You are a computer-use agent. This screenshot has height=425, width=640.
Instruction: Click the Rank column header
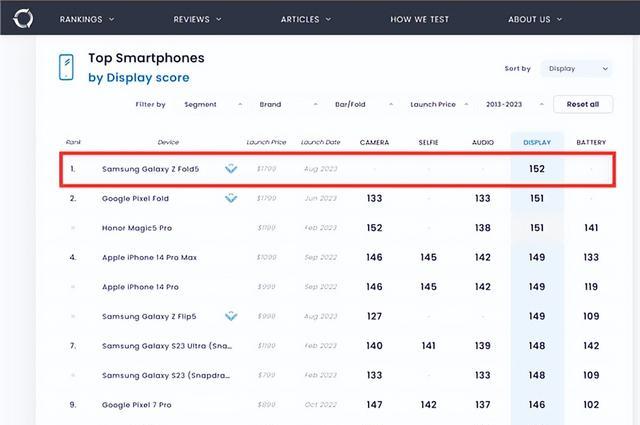pyautogui.click(x=73, y=142)
